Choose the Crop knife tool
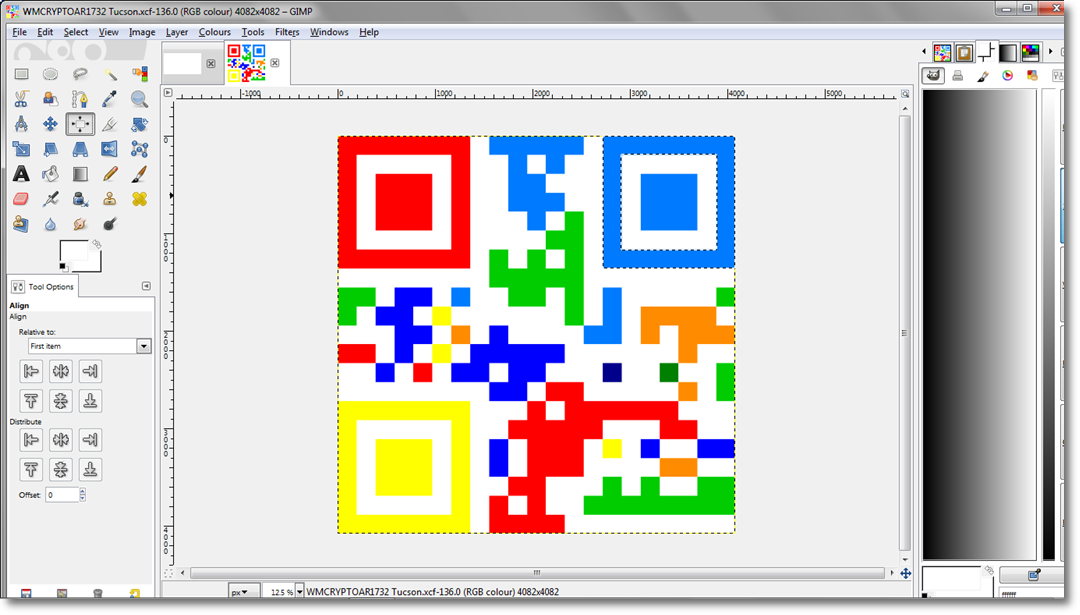Image resolution: width=1080 pixels, height=615 pixels. tap(110, 124)
